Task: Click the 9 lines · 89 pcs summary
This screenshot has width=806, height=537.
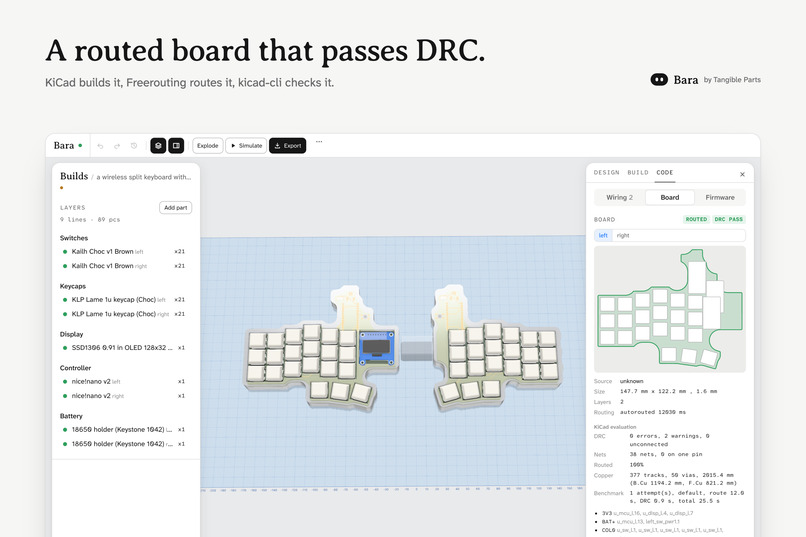Action: 90,219
